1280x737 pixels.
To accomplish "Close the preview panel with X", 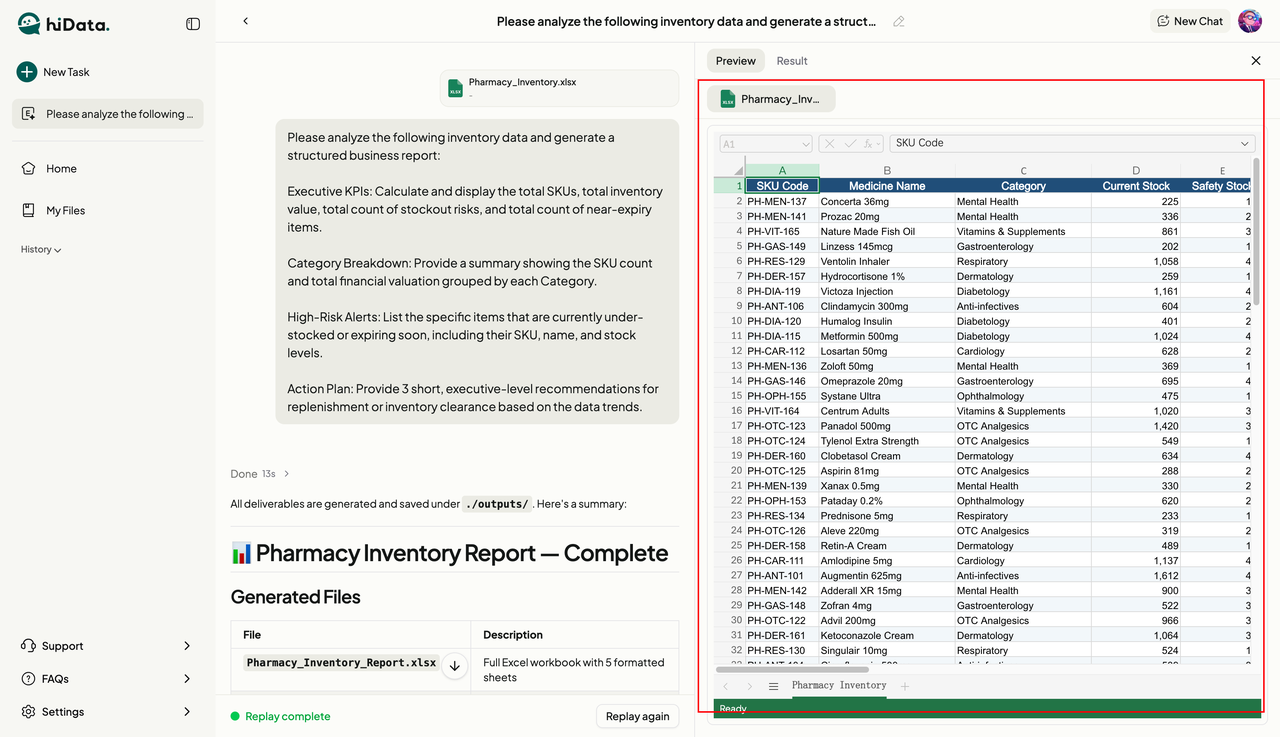I will coord(1256,61).
